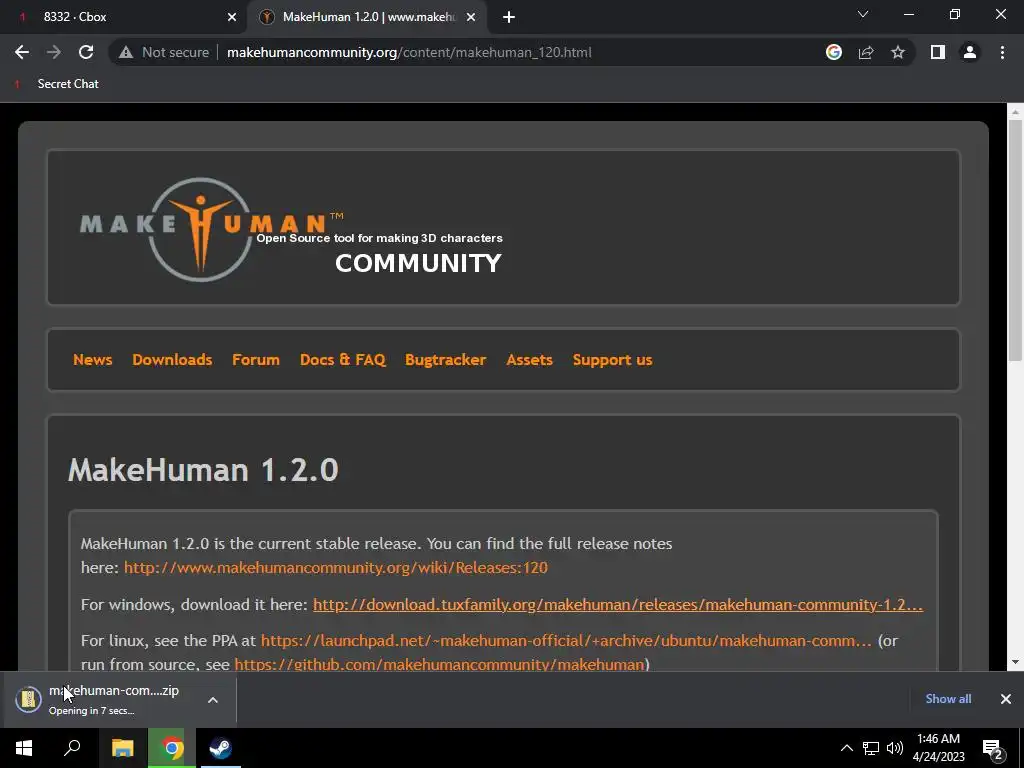
Task: Open the GitHub makehuman source link
Action: [x=440, y=664]
